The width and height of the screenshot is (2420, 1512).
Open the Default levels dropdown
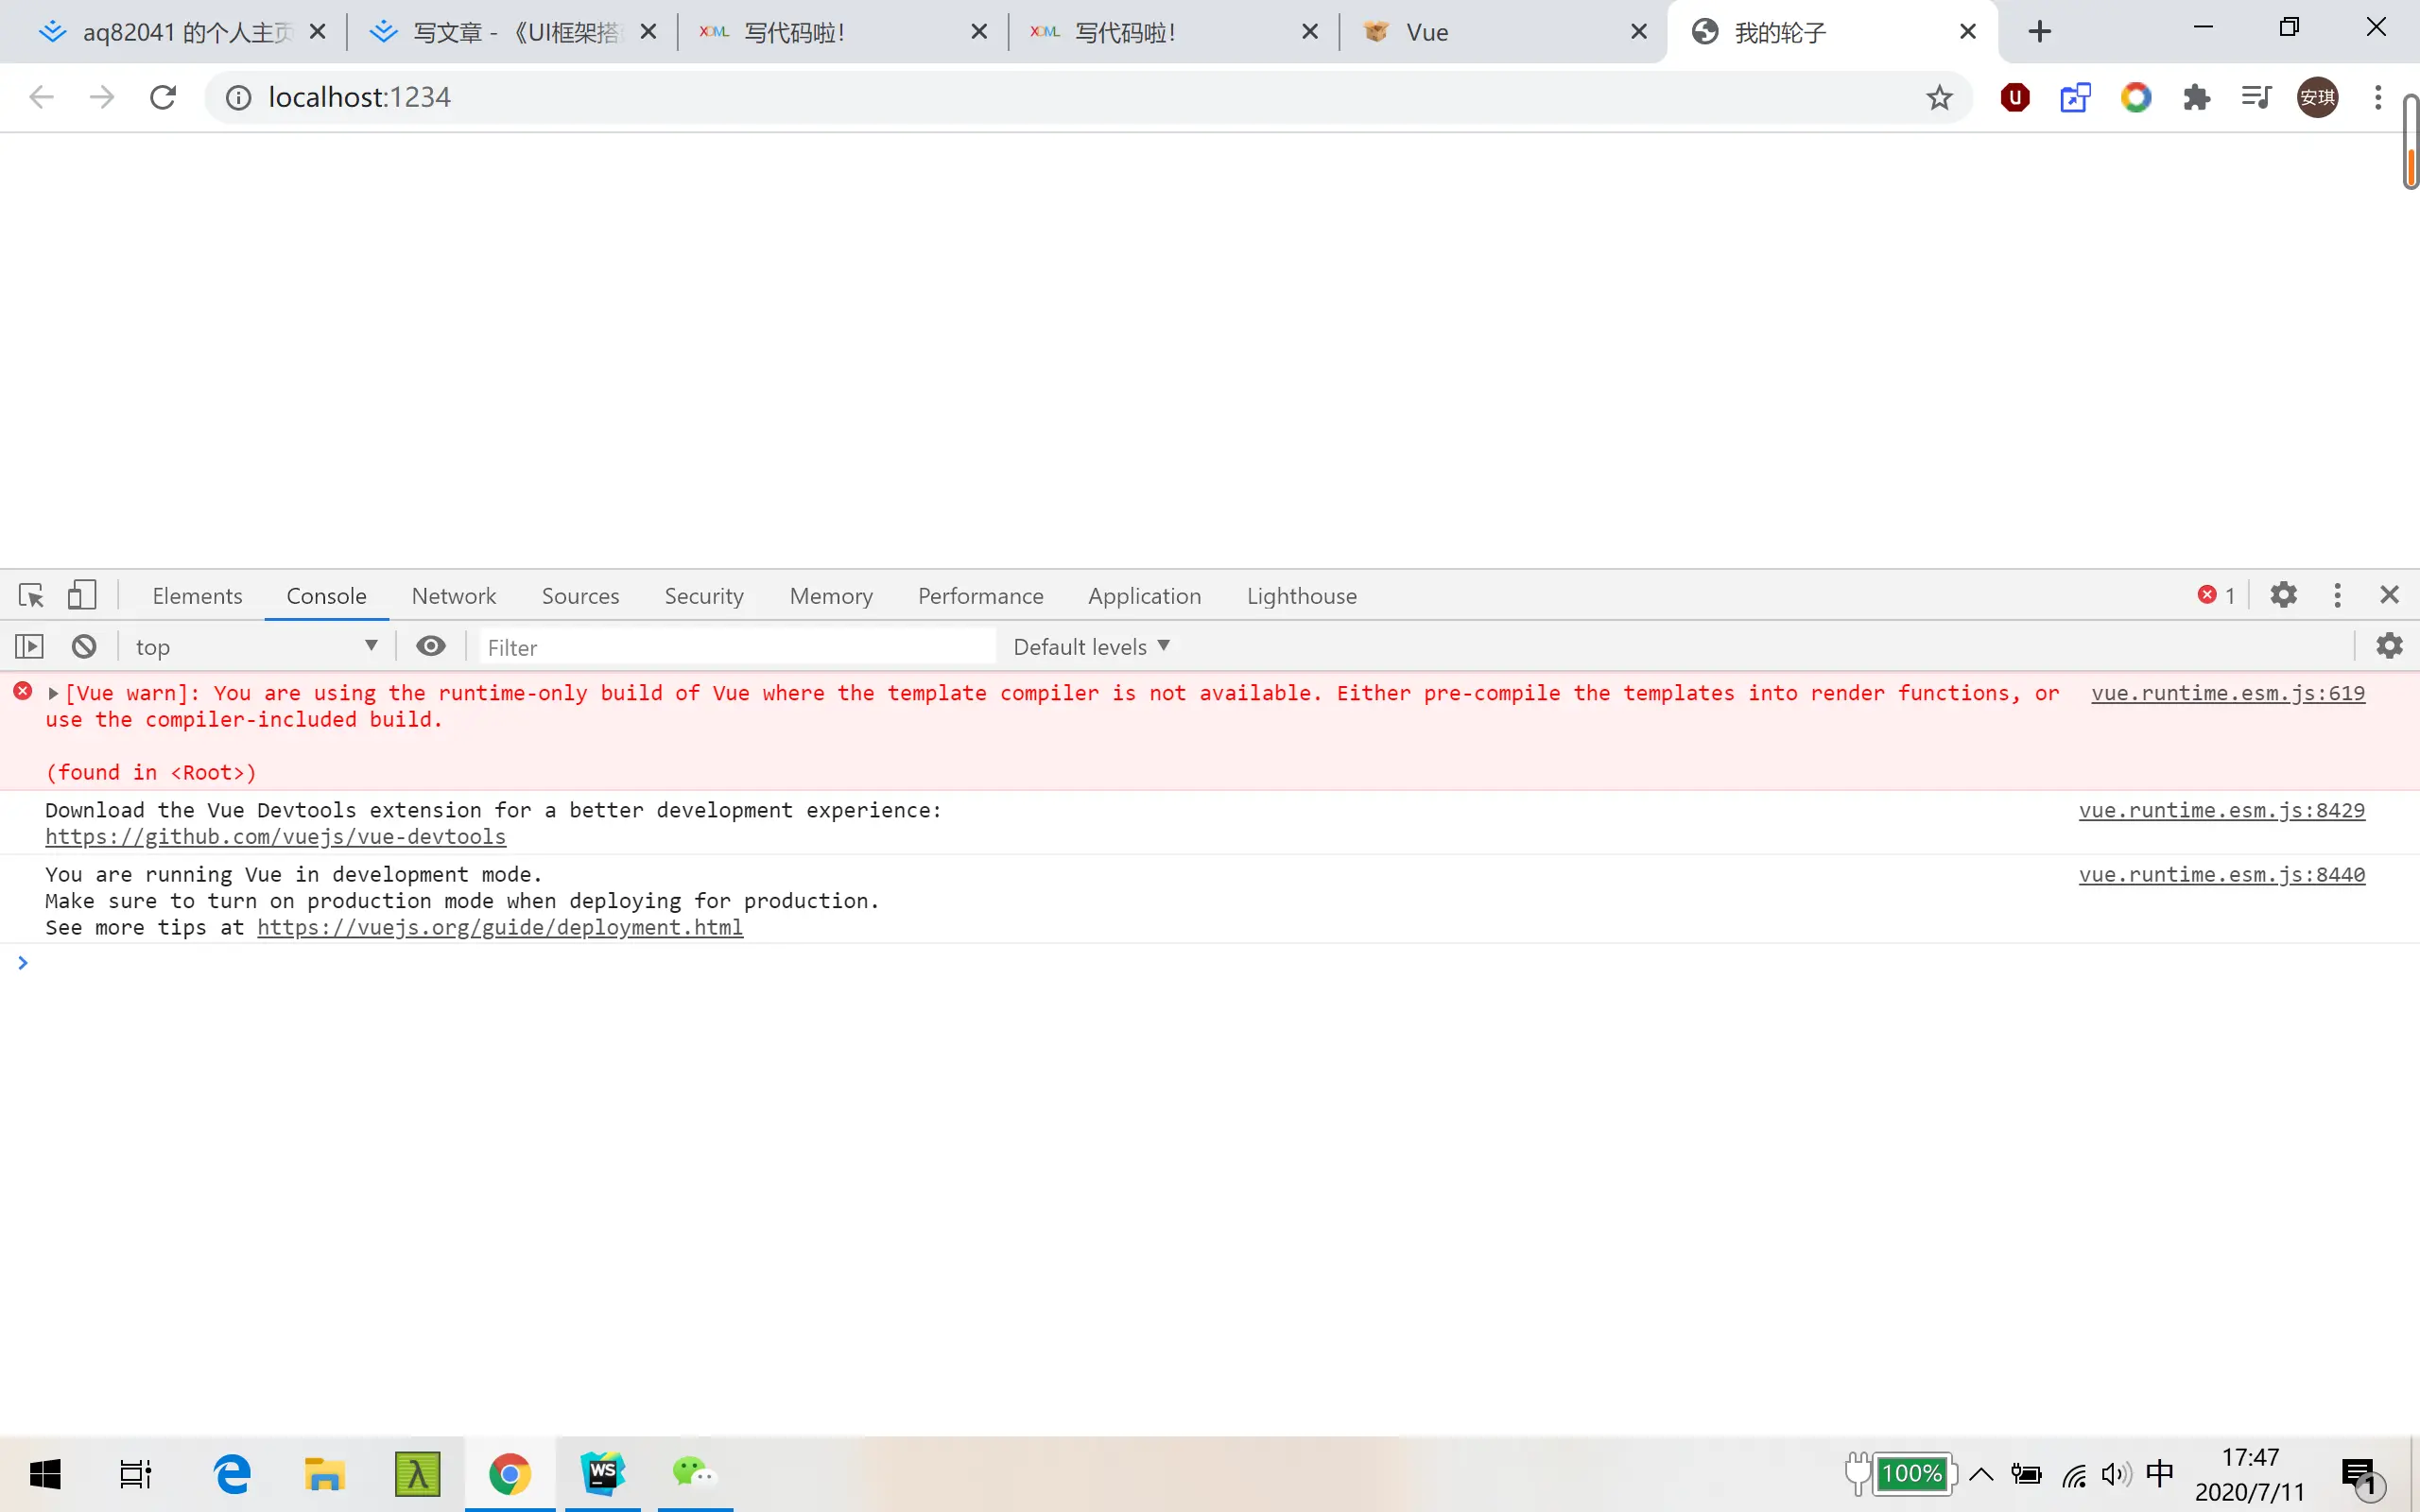coord(1091,647)
